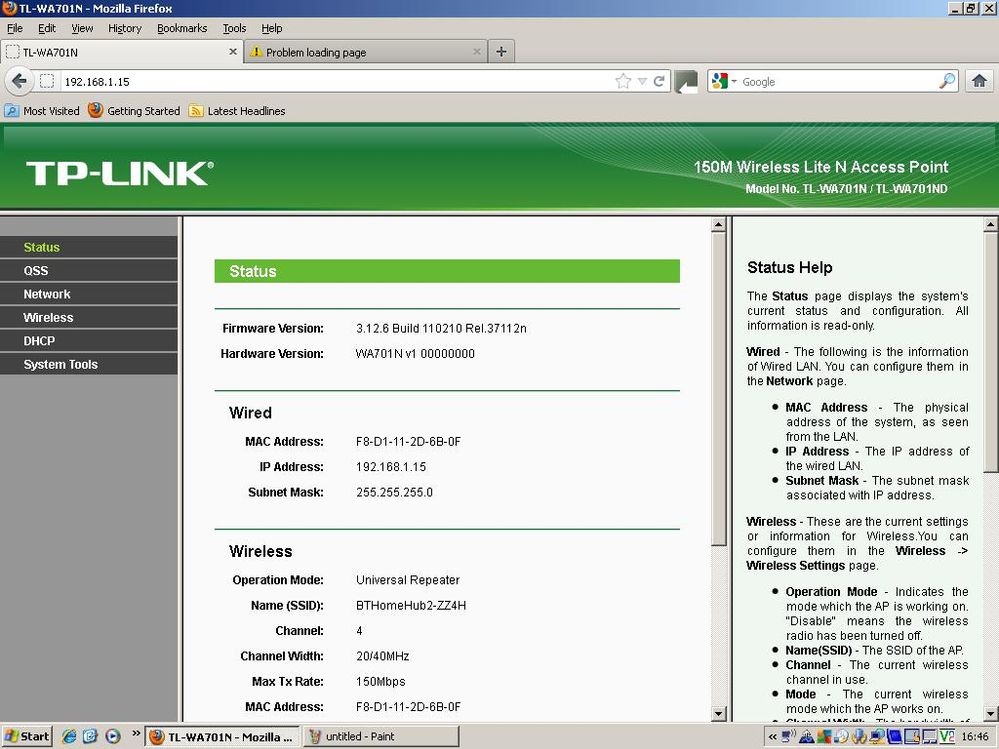This screenshot has width=999, height=749.
Task: Click the Status Help heading
Action: coord(789,268)
